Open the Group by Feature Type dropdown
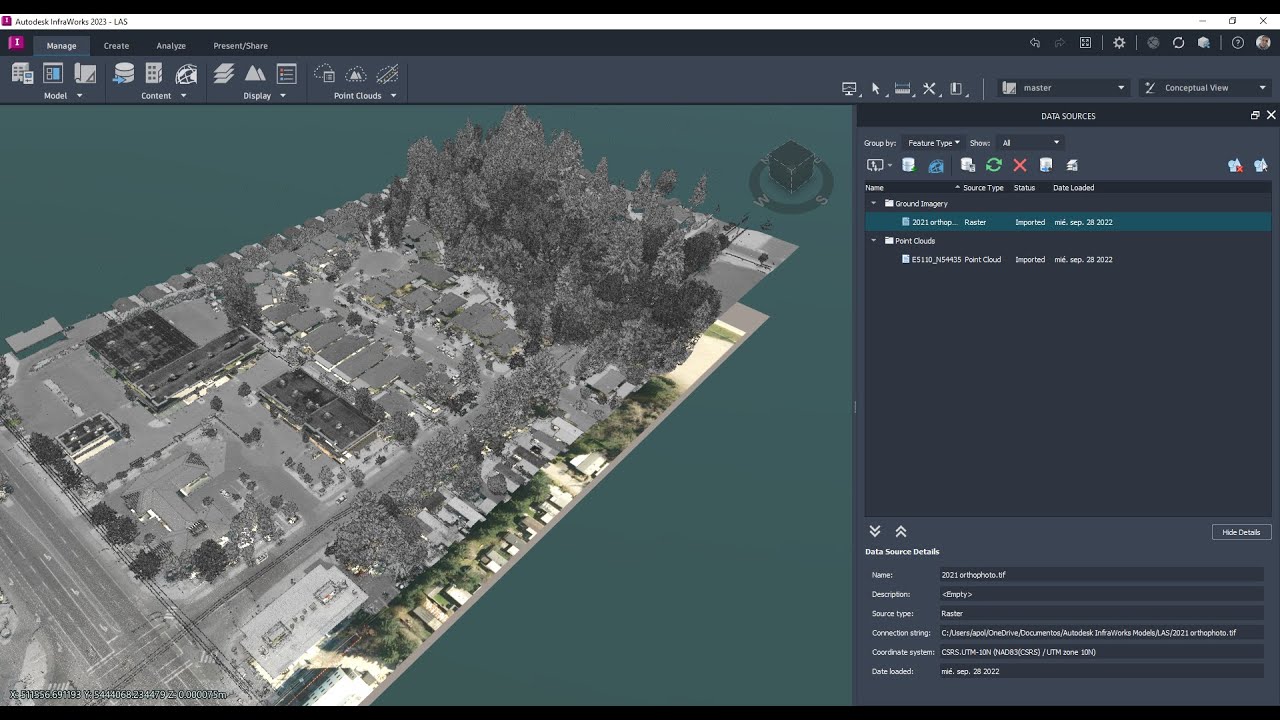 [932, 143]
